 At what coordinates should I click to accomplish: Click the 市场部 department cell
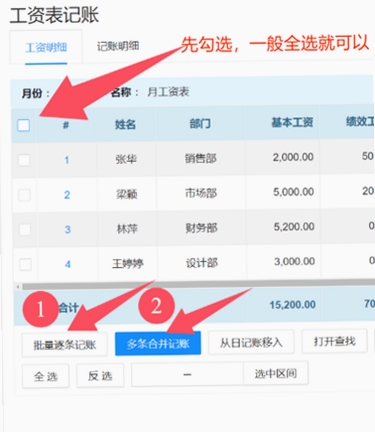pyautogui.click(x=201, y=193)
